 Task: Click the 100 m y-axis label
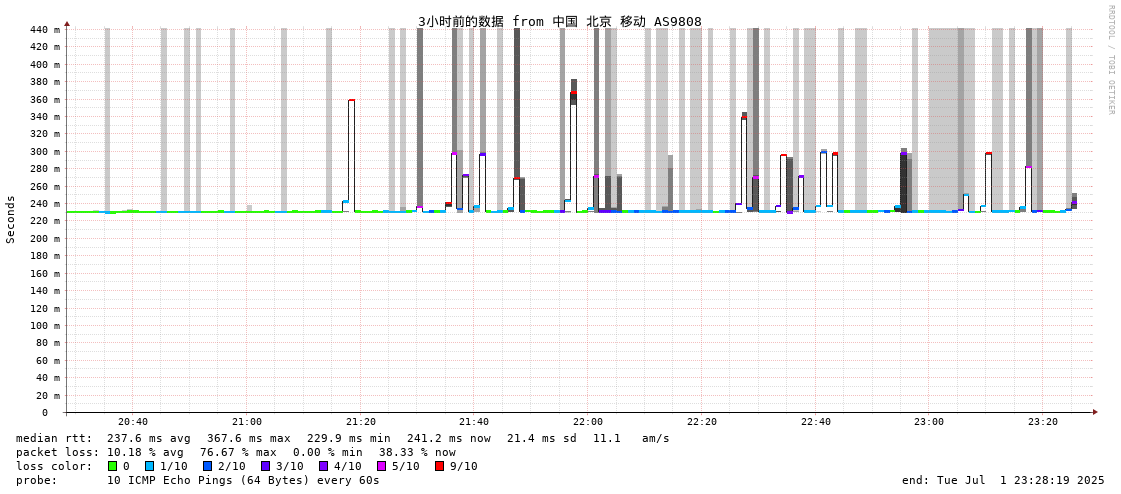[44, 325]
